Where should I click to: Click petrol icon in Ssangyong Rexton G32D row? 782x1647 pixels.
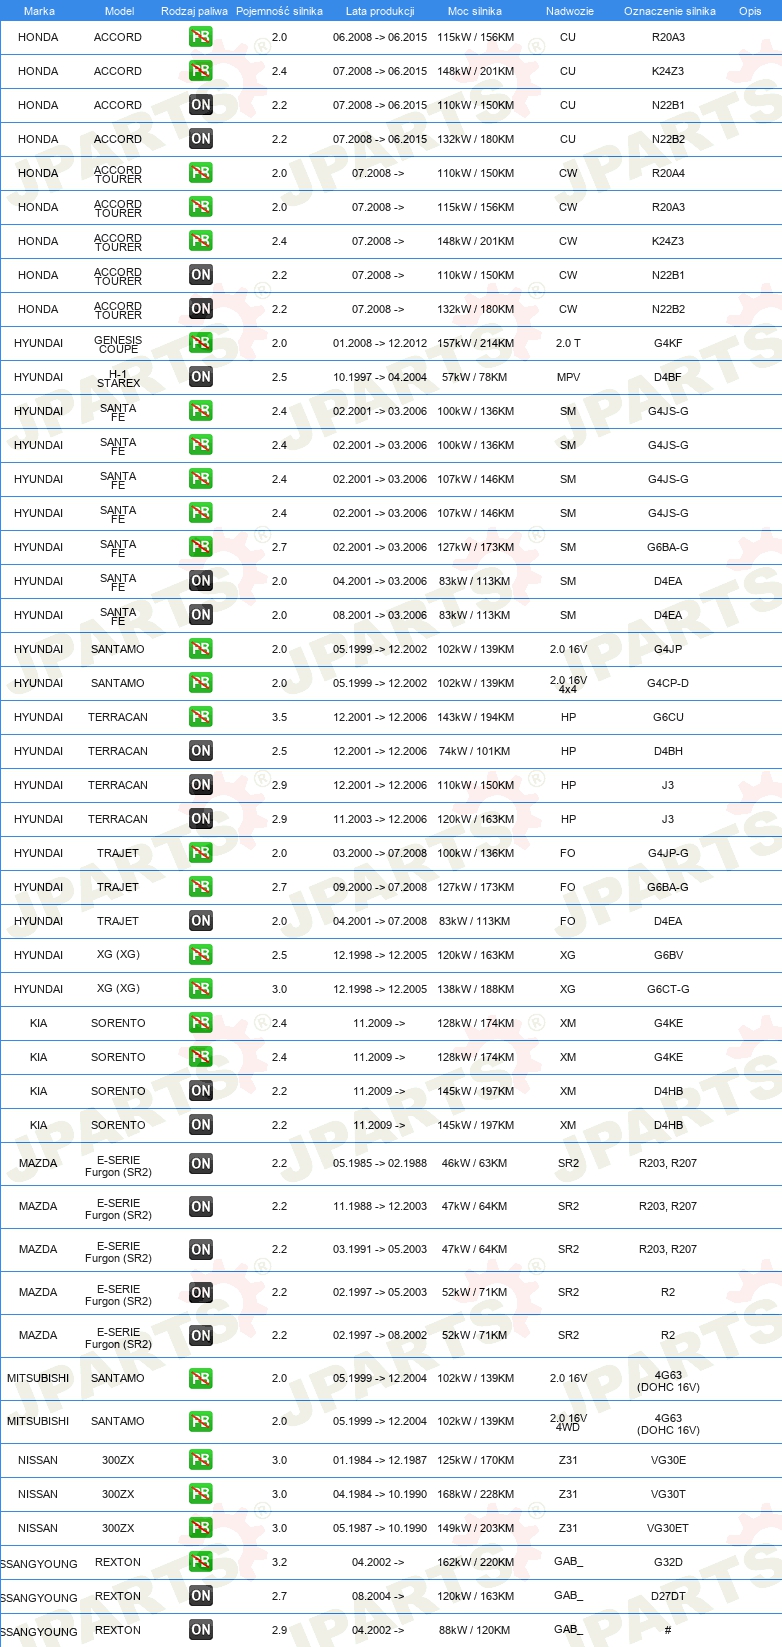point(200,1562)
